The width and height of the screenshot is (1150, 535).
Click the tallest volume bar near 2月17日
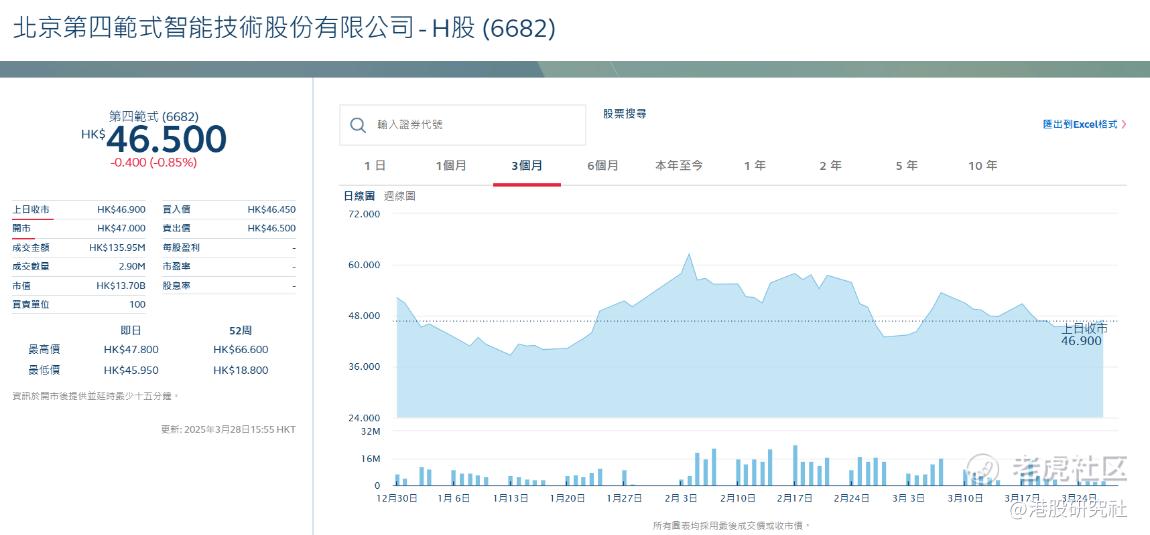coord(795,465)
